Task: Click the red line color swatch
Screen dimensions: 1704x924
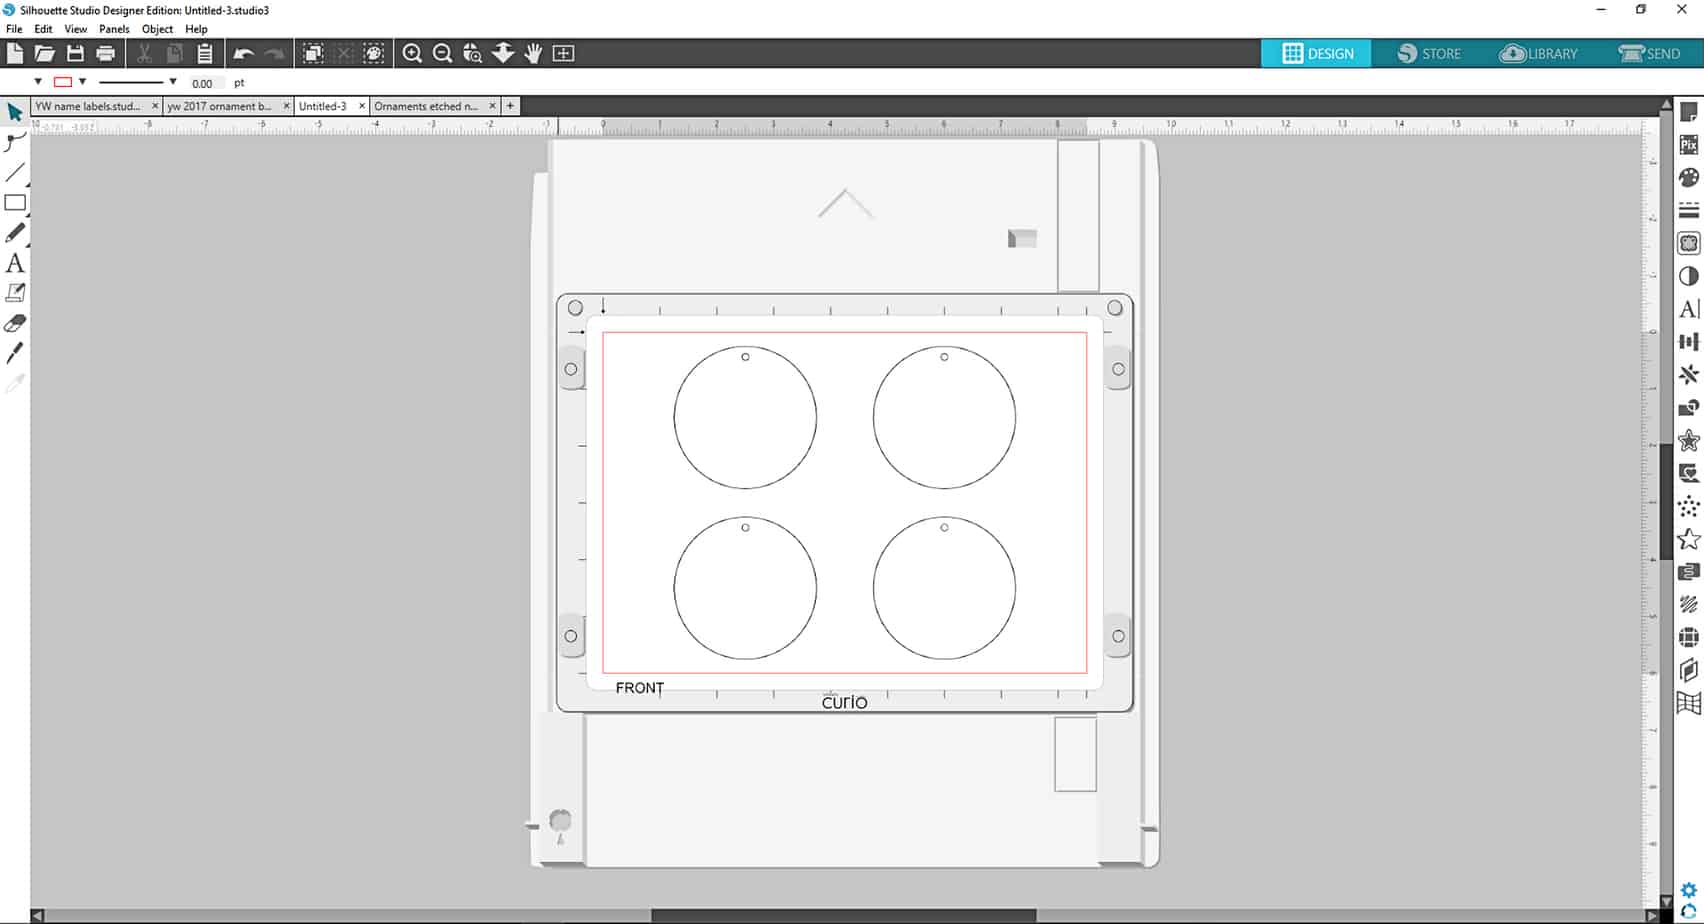Action: click(63, 82)
